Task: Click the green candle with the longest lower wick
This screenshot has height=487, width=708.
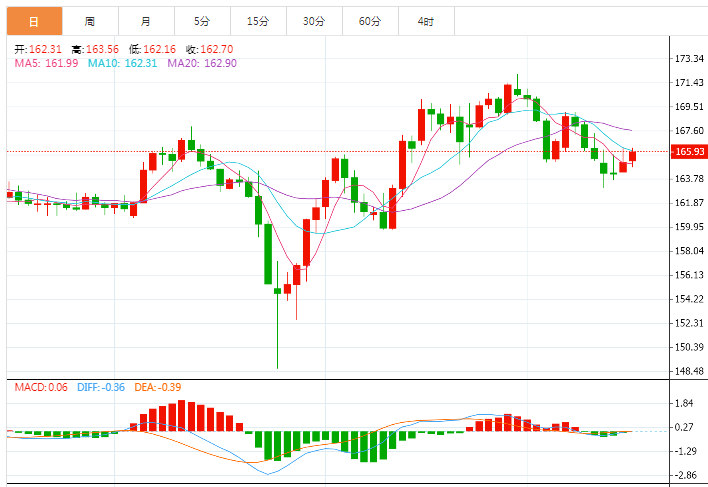Action: pos(277,290)
